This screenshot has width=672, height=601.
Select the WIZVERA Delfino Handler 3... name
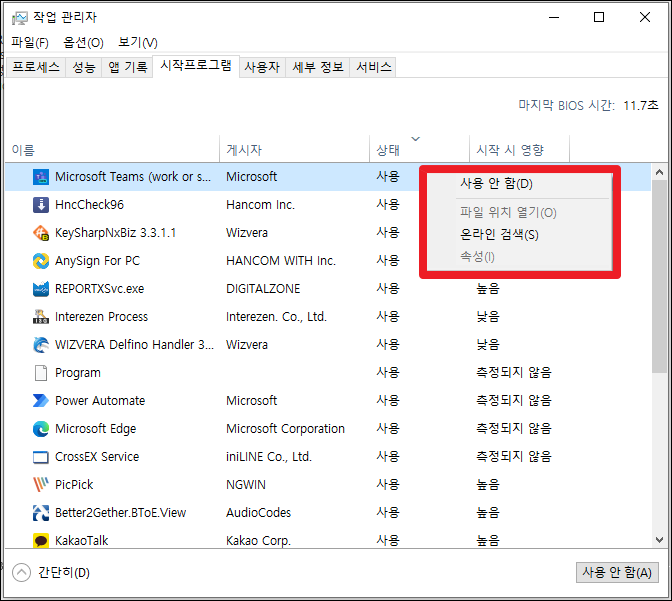(x=135, y=345)
